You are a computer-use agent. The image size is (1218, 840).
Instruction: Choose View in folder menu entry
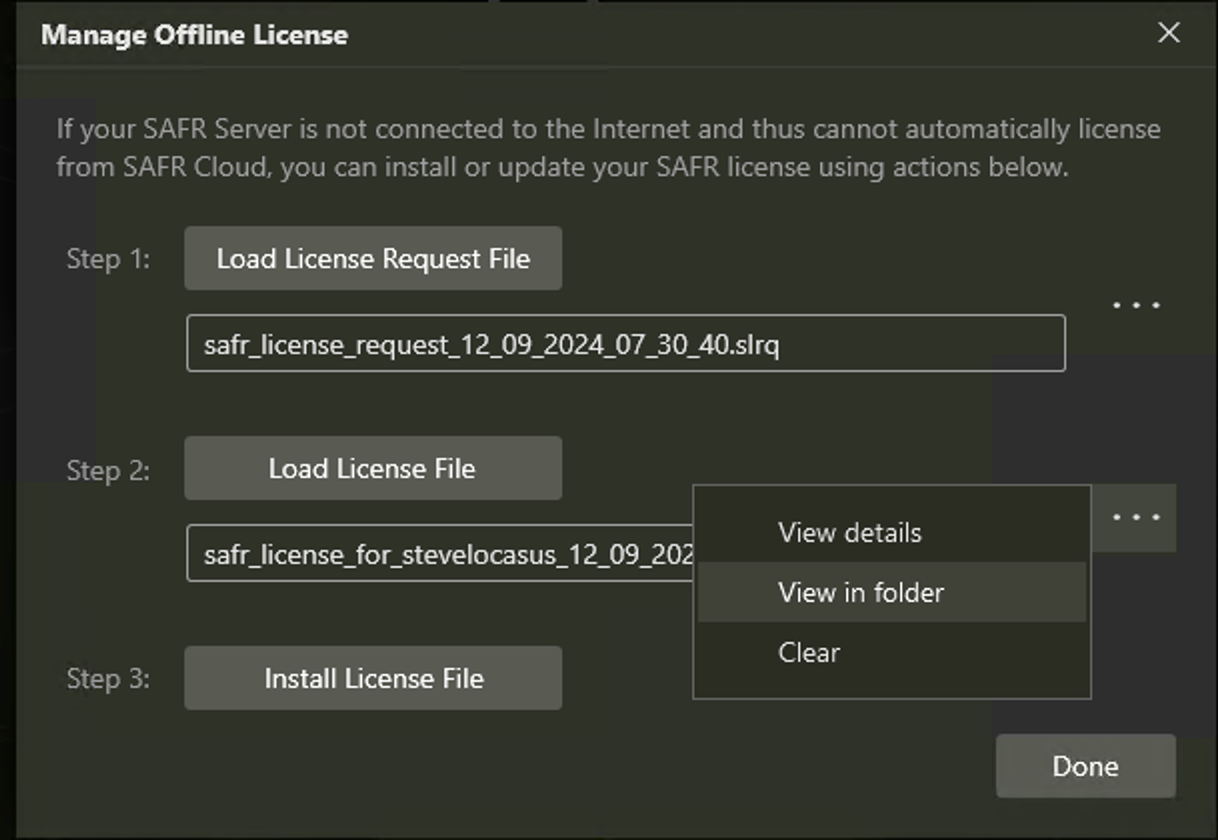coord(860,592)
